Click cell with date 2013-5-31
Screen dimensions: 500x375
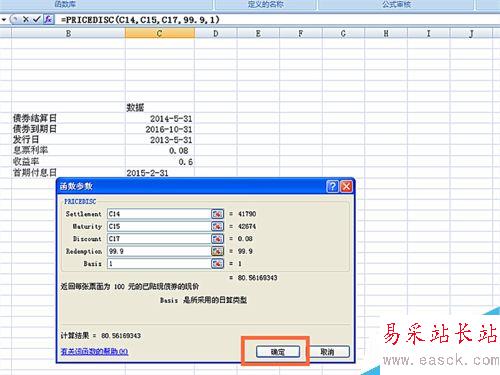160,140
